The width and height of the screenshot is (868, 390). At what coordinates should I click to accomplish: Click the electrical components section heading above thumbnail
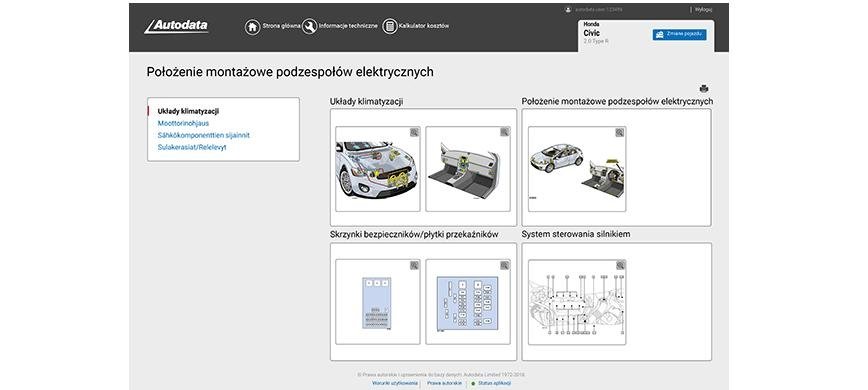(617, 101)
